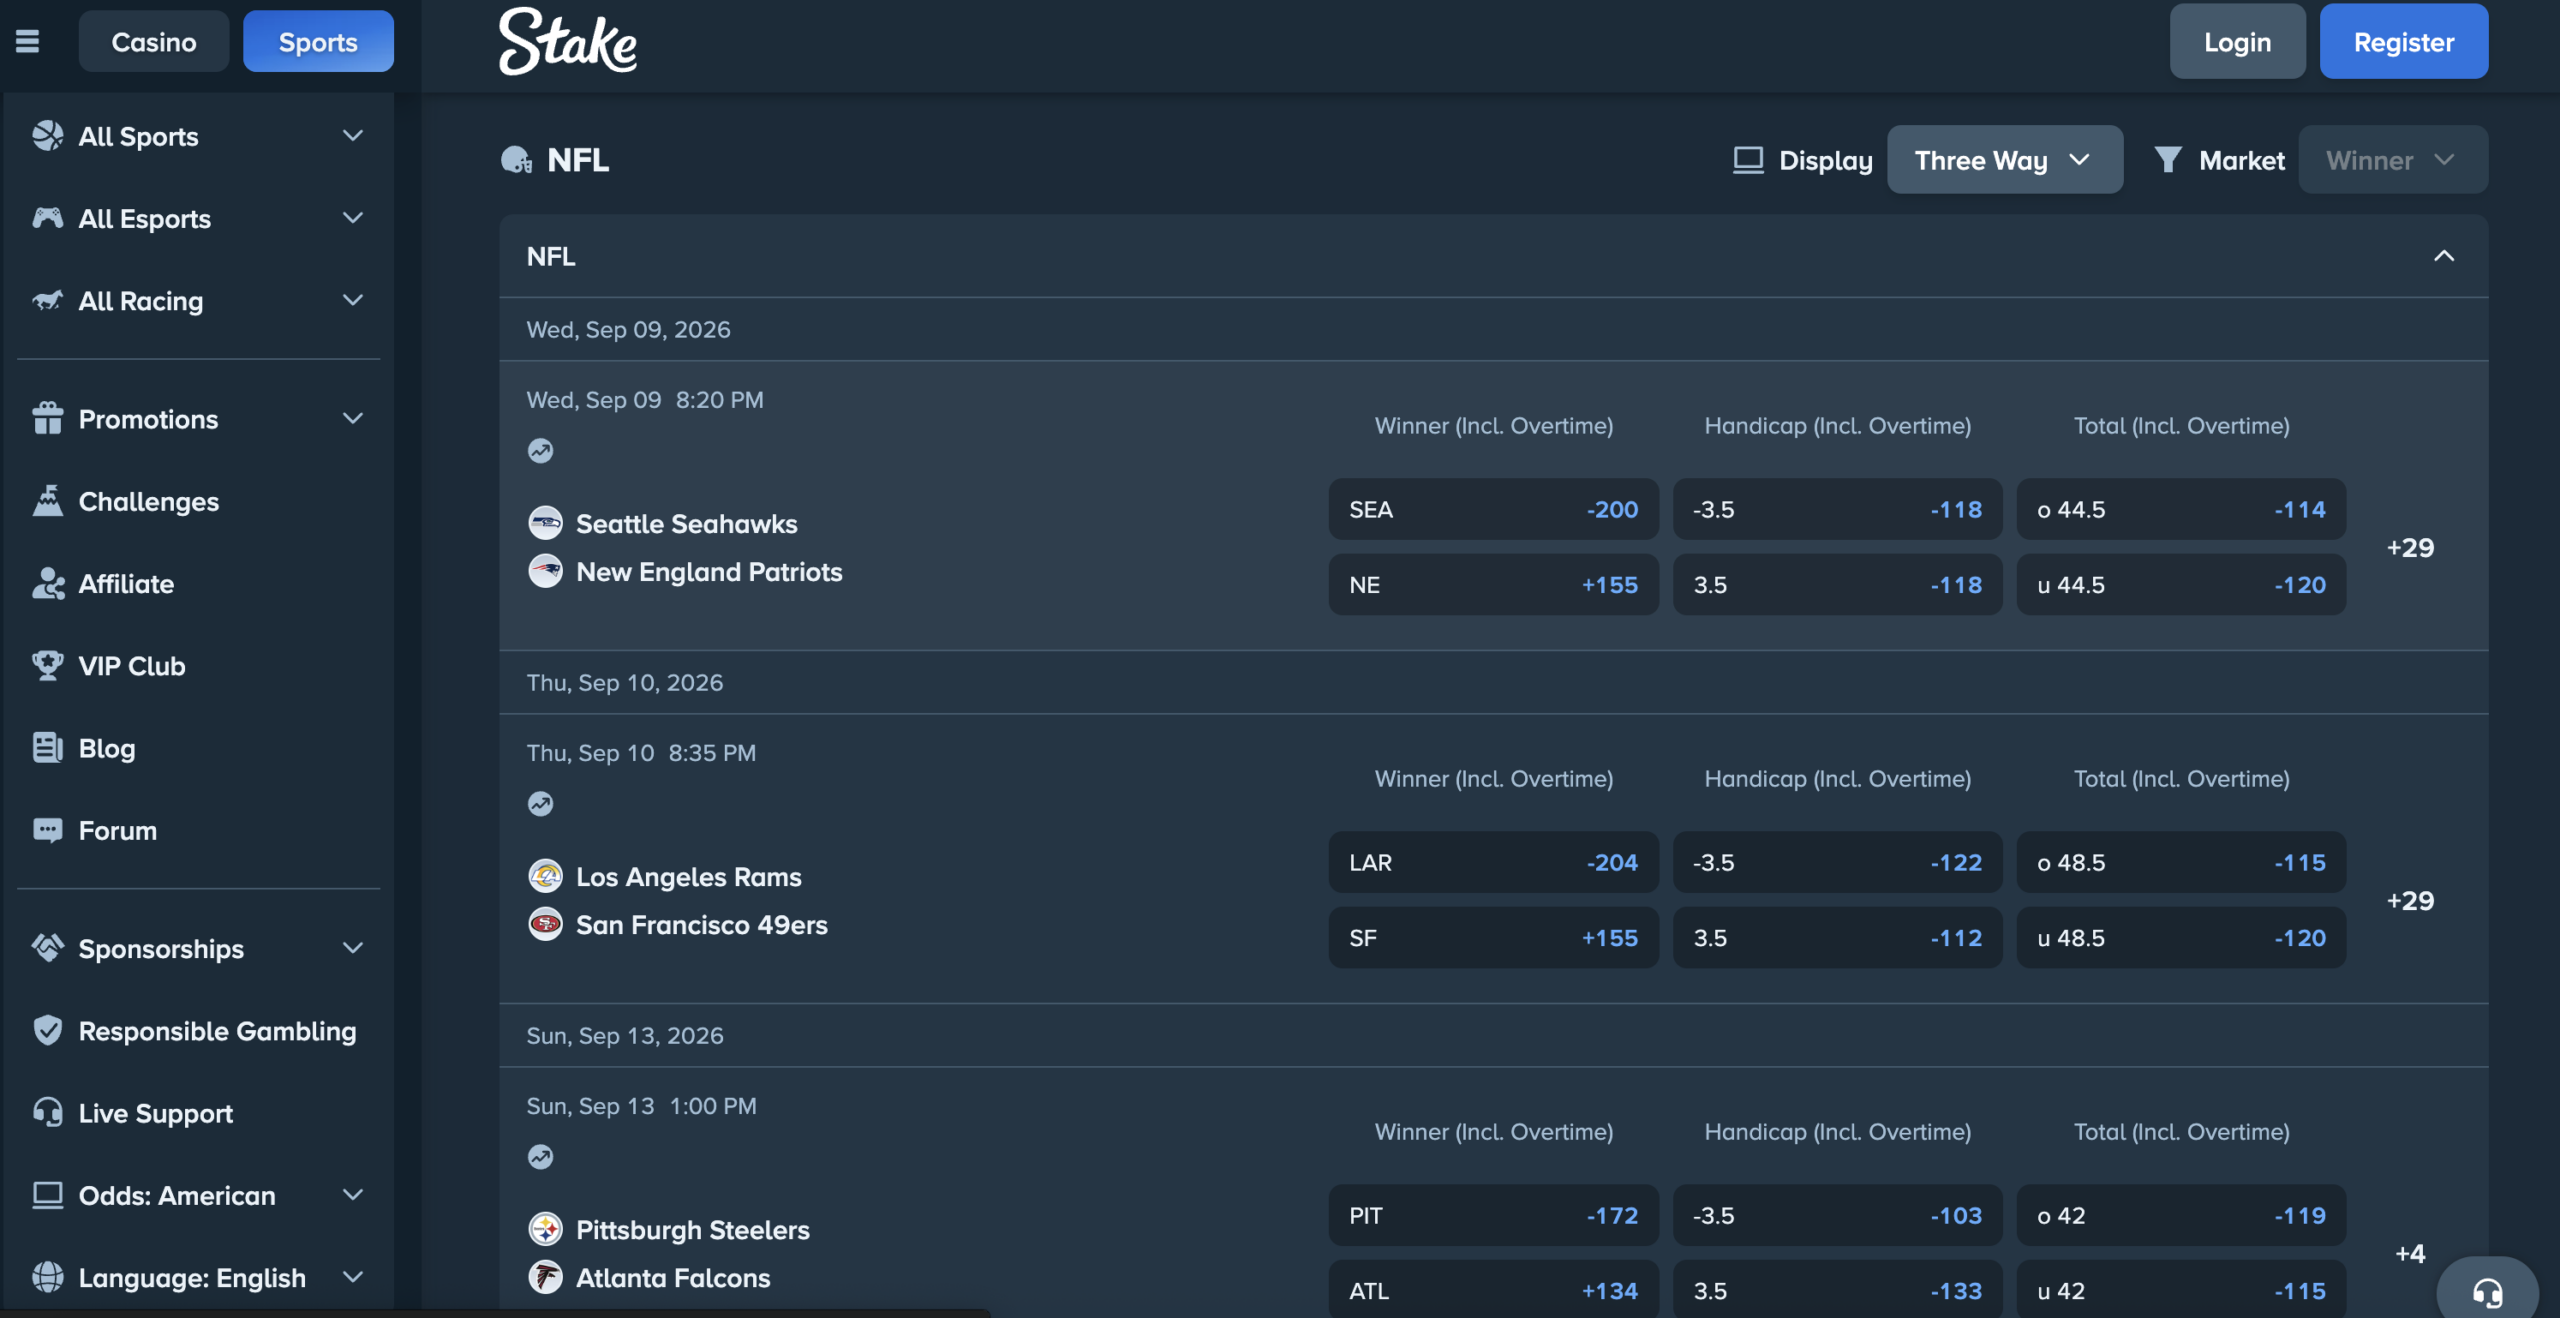2560x1318 pixels.
Task: Select SF winner odds +155
Action: coord(1493,937)
